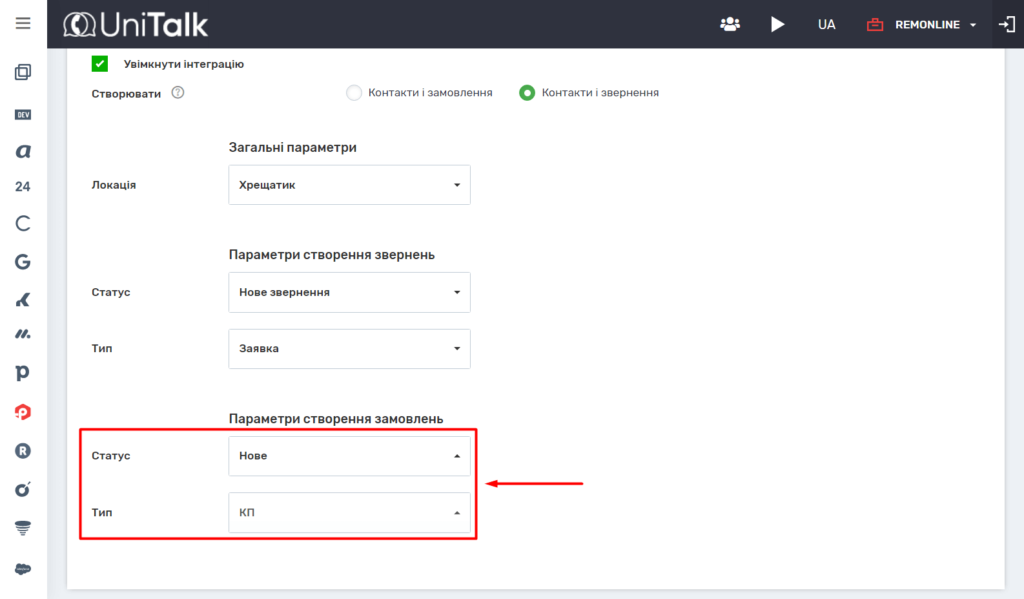Screen dimensions: 1024x599
Task: Click the users group icon
Action: [730, 24]
